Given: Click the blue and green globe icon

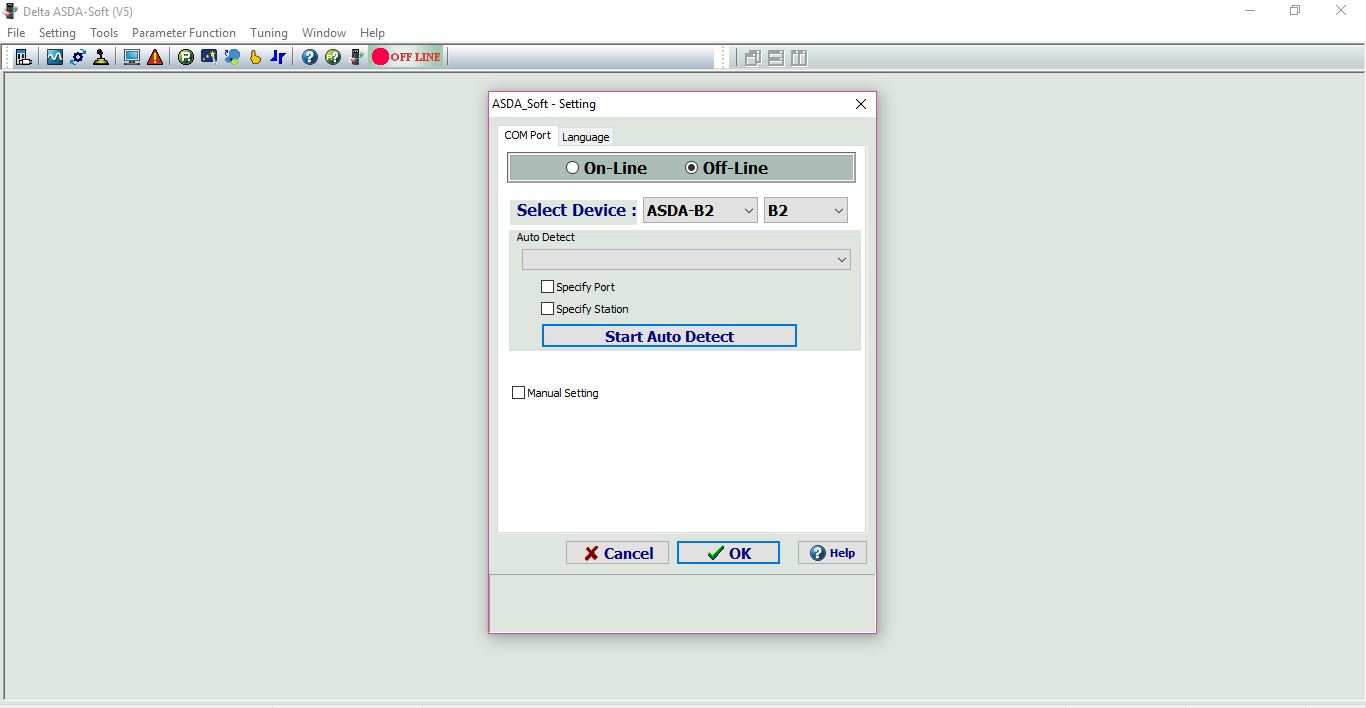Looking at the screenshot, I should pos(232,57).
